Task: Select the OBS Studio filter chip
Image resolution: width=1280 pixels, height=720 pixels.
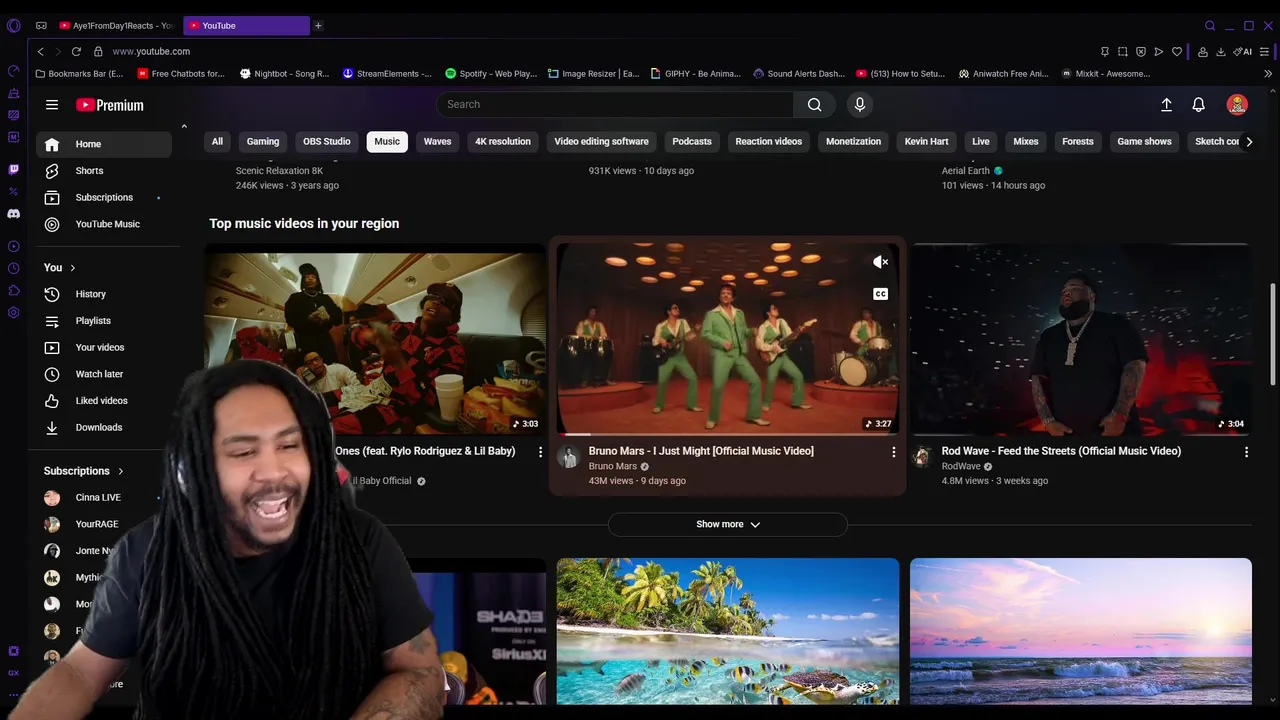Action: pos(327,141)
